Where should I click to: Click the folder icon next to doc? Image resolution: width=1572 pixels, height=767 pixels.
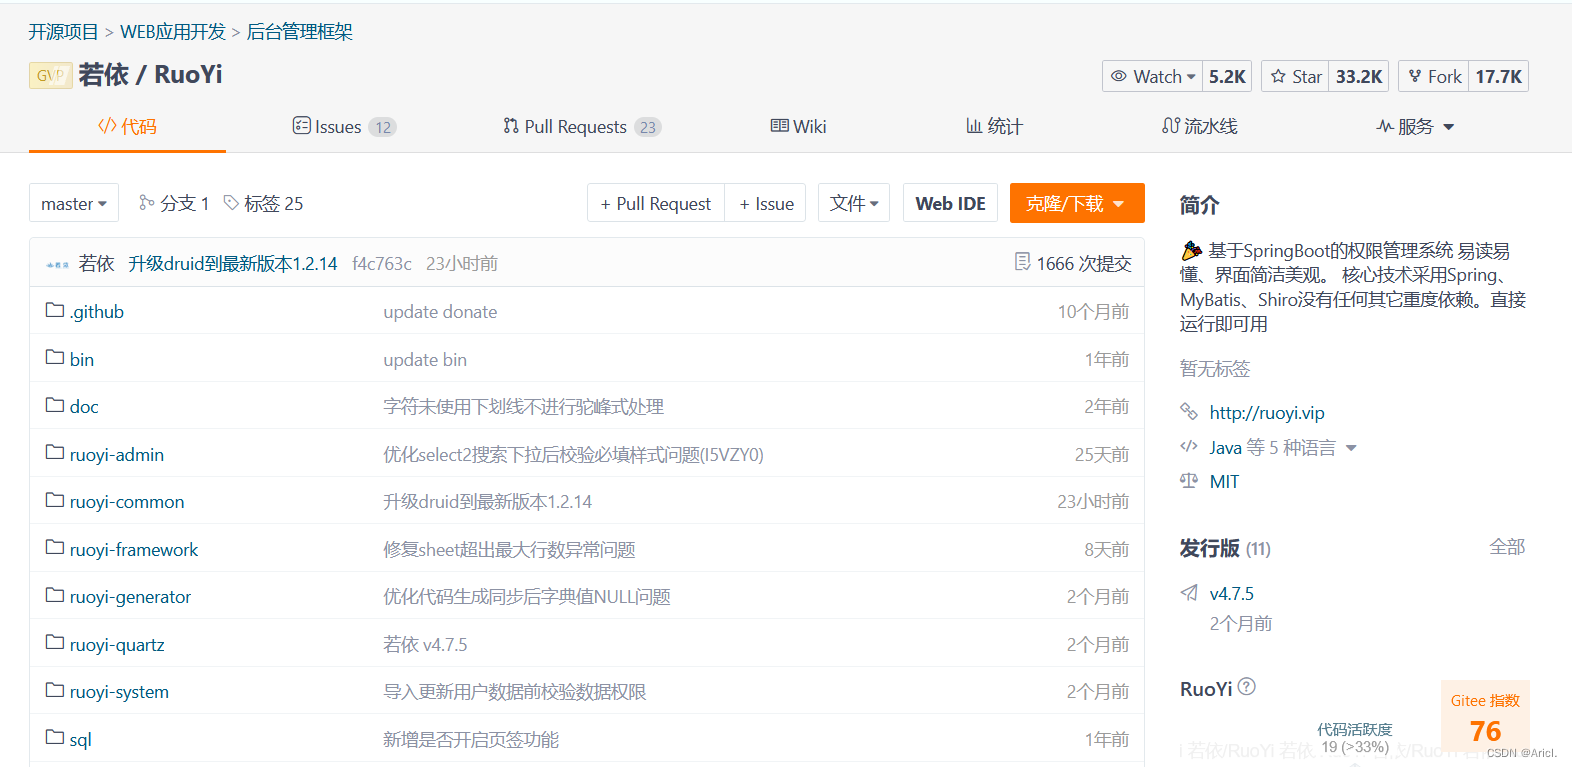point(55,405)
